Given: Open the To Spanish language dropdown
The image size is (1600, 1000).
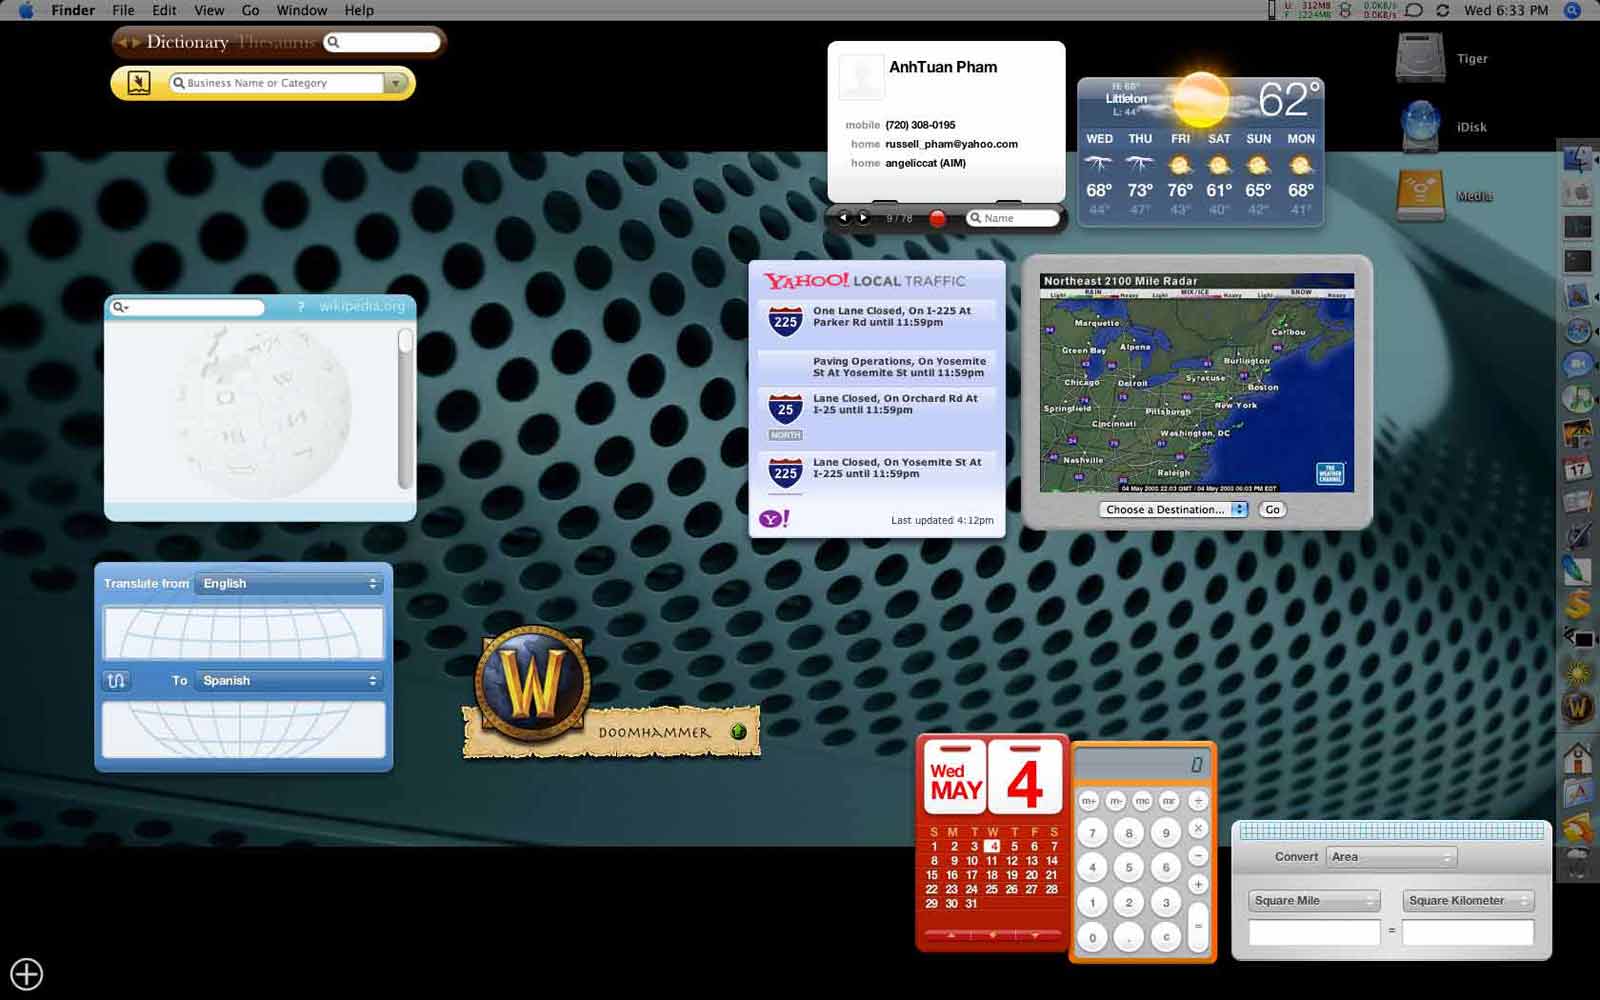Looking at the screenshot, I should [x=289, y=680].
